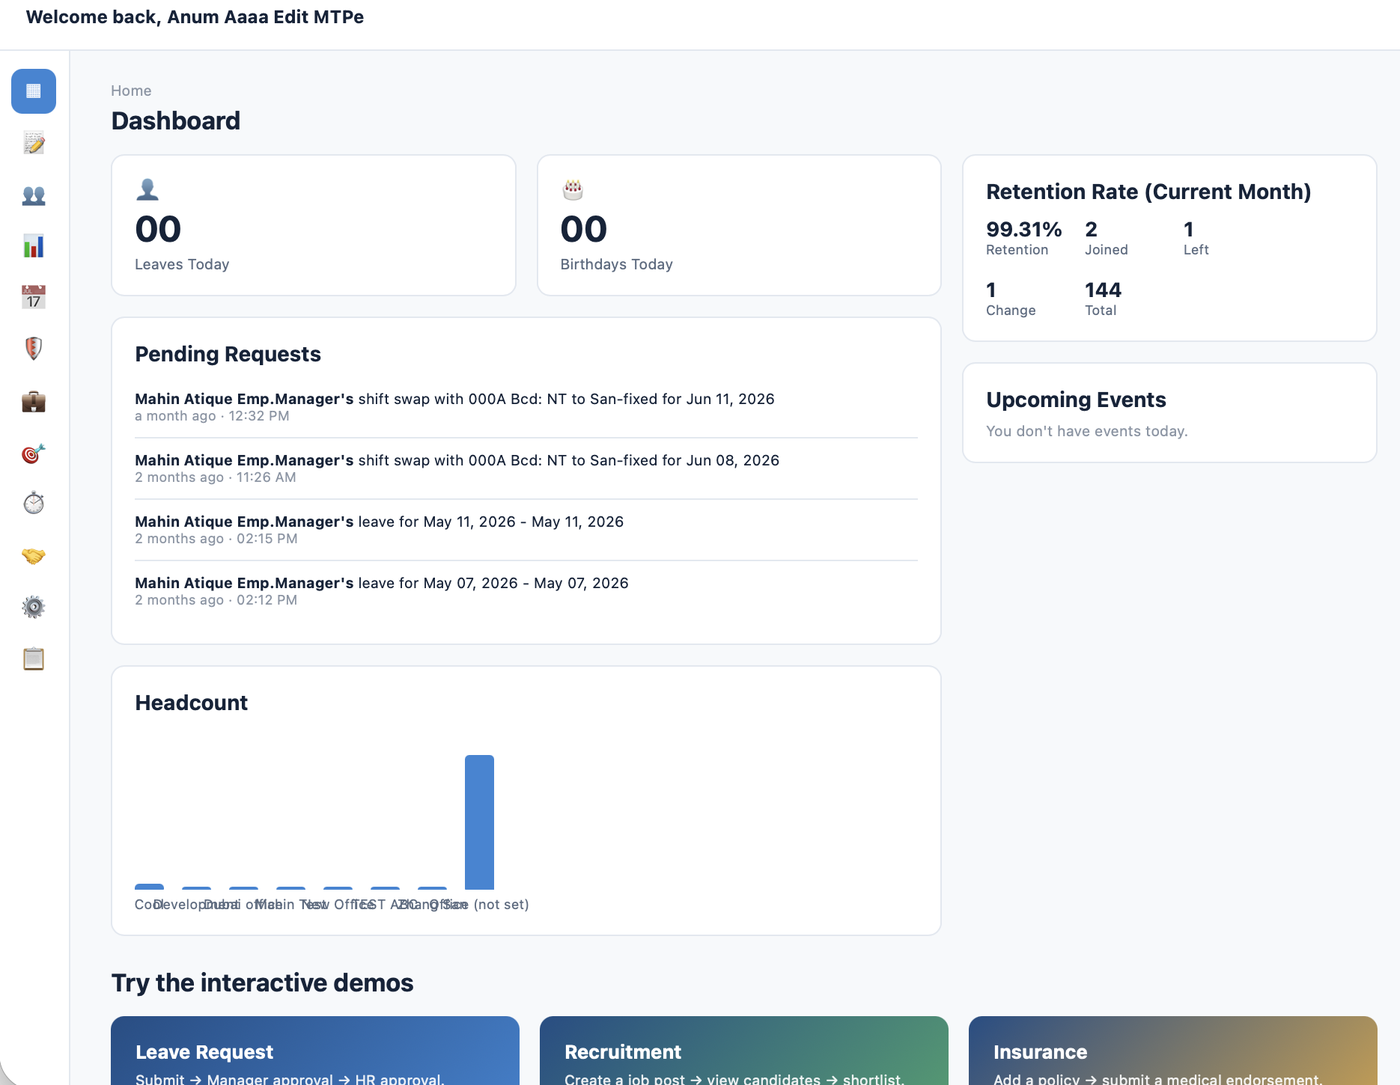Open the bar chart reports sidebar icon
1400x1085 pixels.
pyautogui.click(x=33, y=246)
